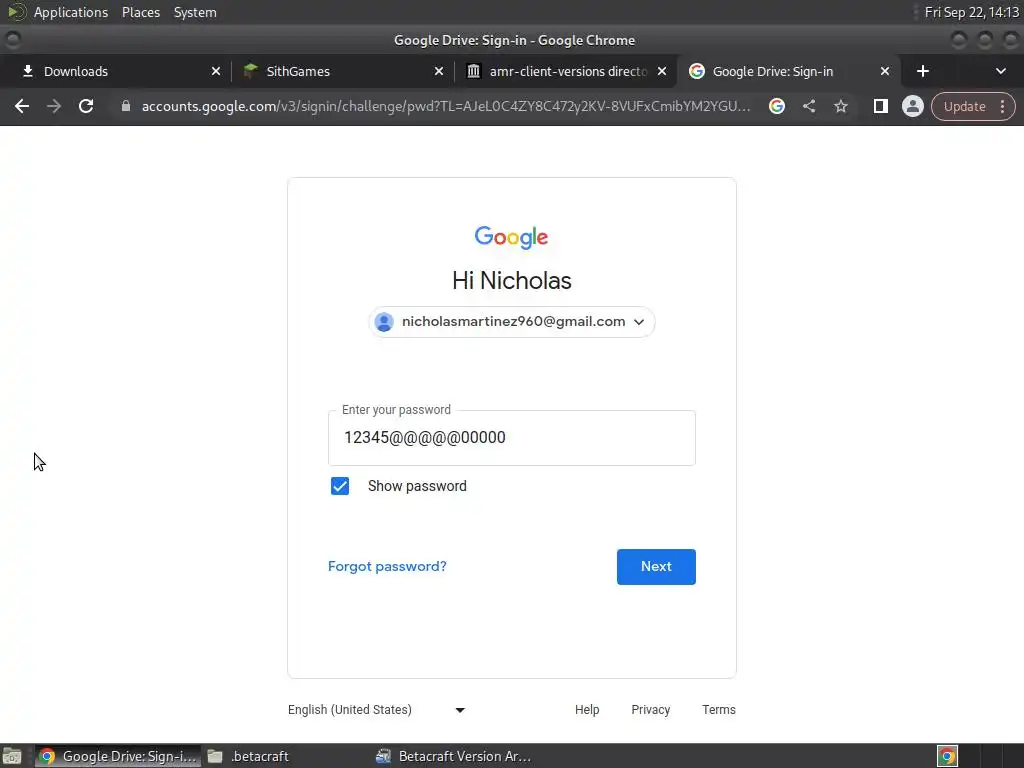Click the address bar URL
This screenshot has width=1024, height=768.
[445, 106]
